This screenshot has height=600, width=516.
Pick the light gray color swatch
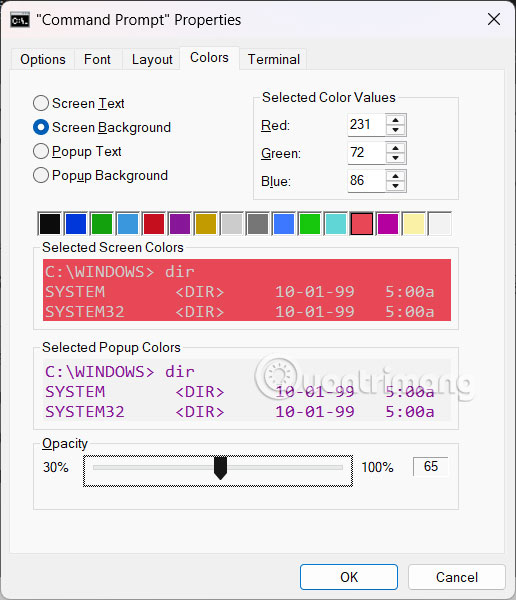coord(232,224)
